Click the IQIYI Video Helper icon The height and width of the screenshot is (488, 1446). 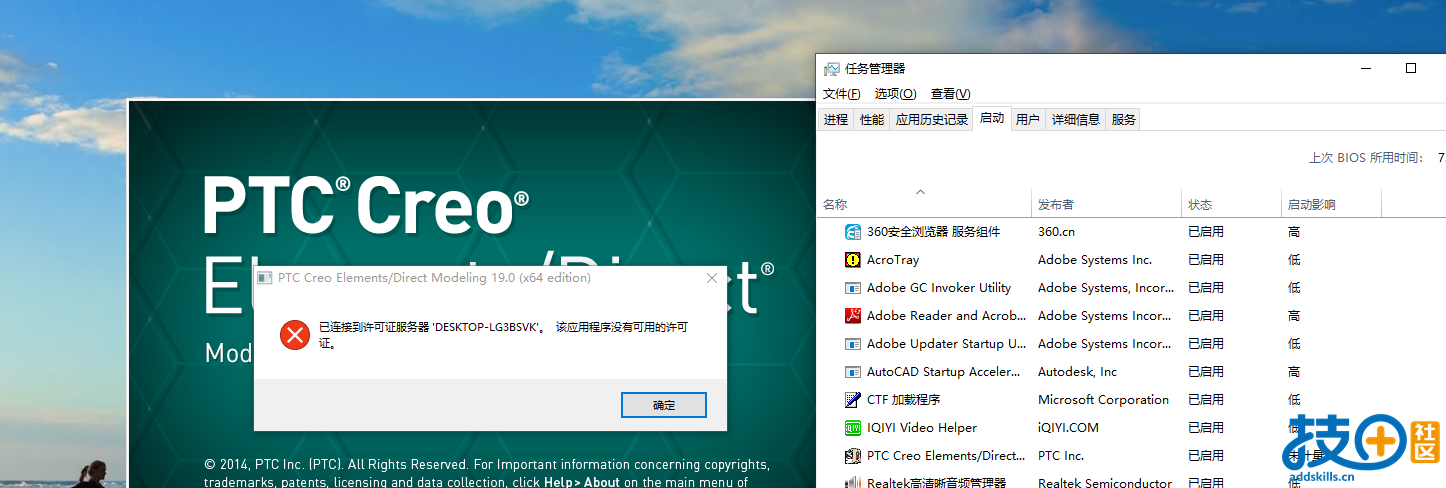853,428
